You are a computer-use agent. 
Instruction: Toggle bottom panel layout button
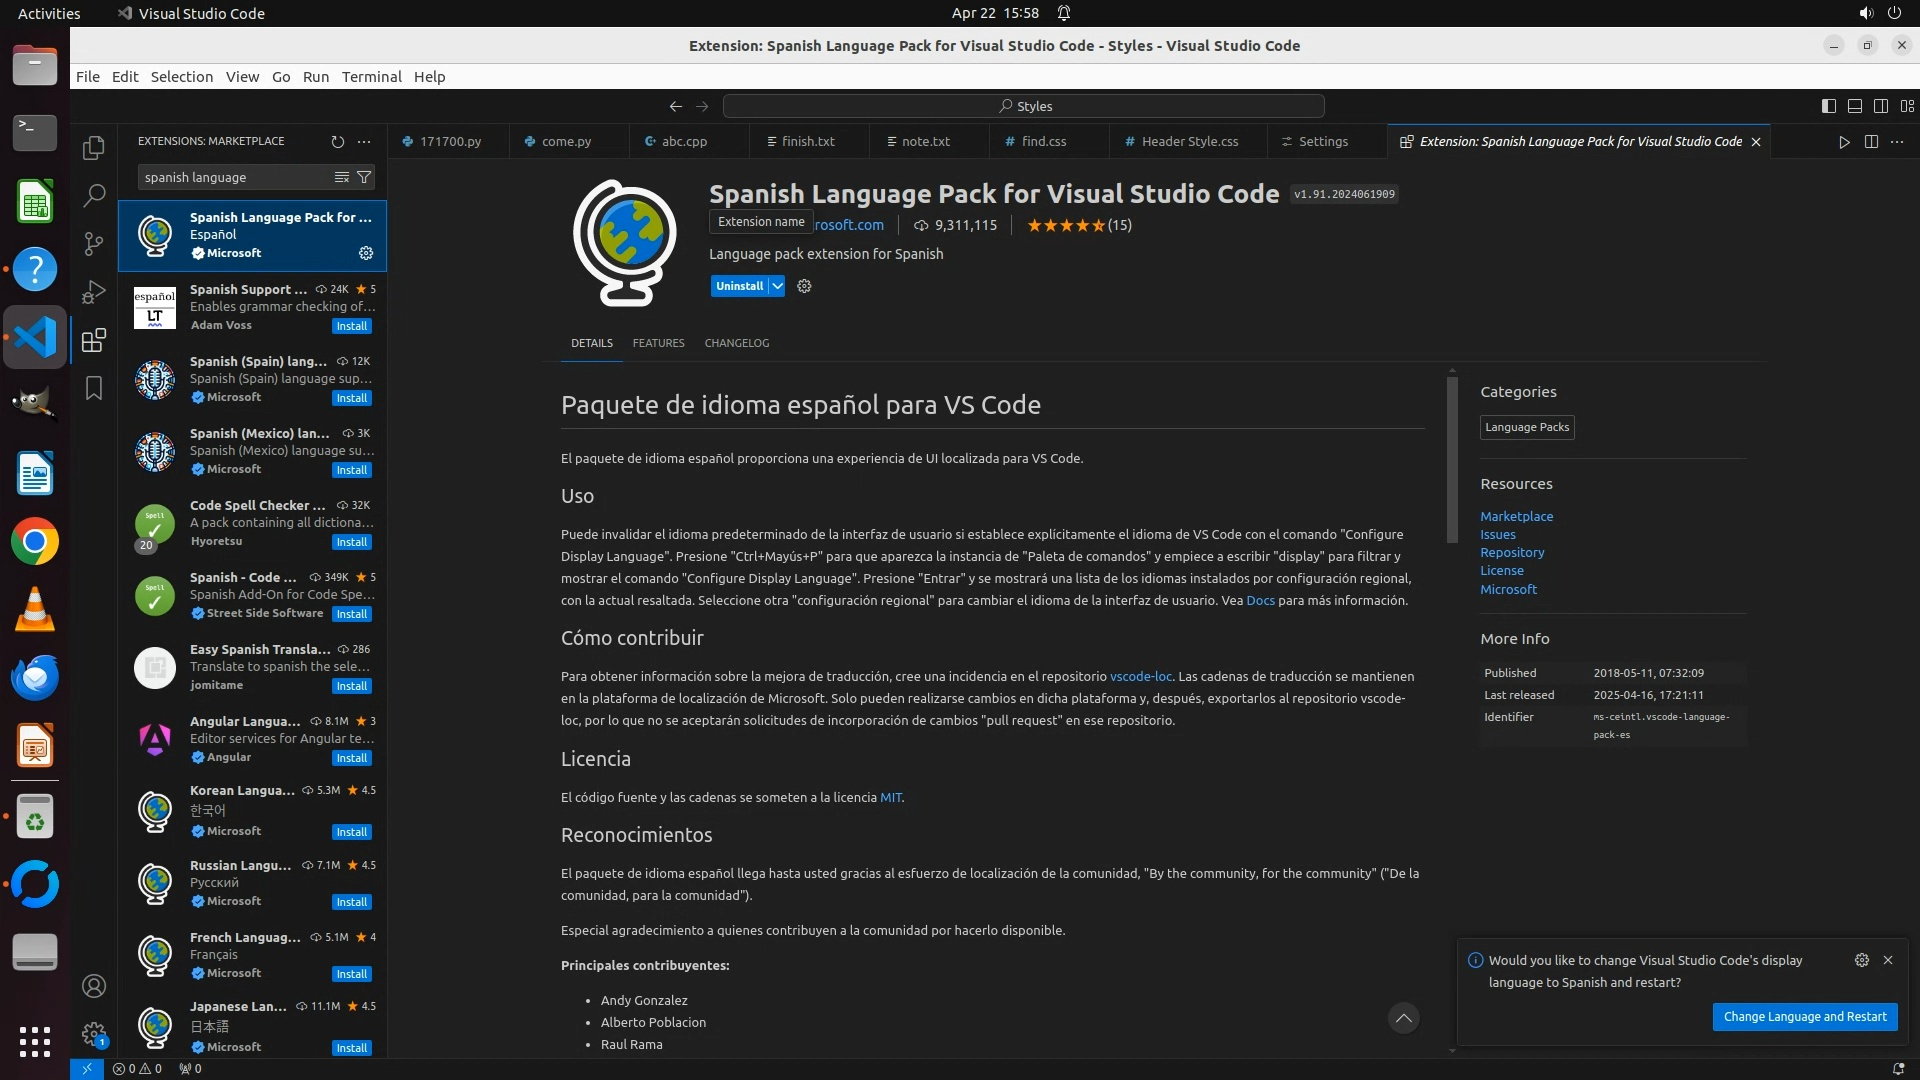pyautogui.click(x=1855, y=106)
